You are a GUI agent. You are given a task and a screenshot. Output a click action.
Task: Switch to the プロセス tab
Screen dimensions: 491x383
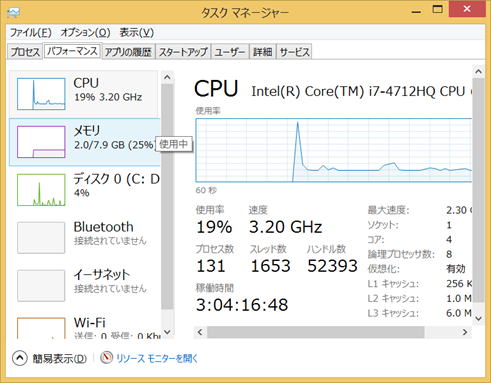pyautogui.click(x=25, y=52)
